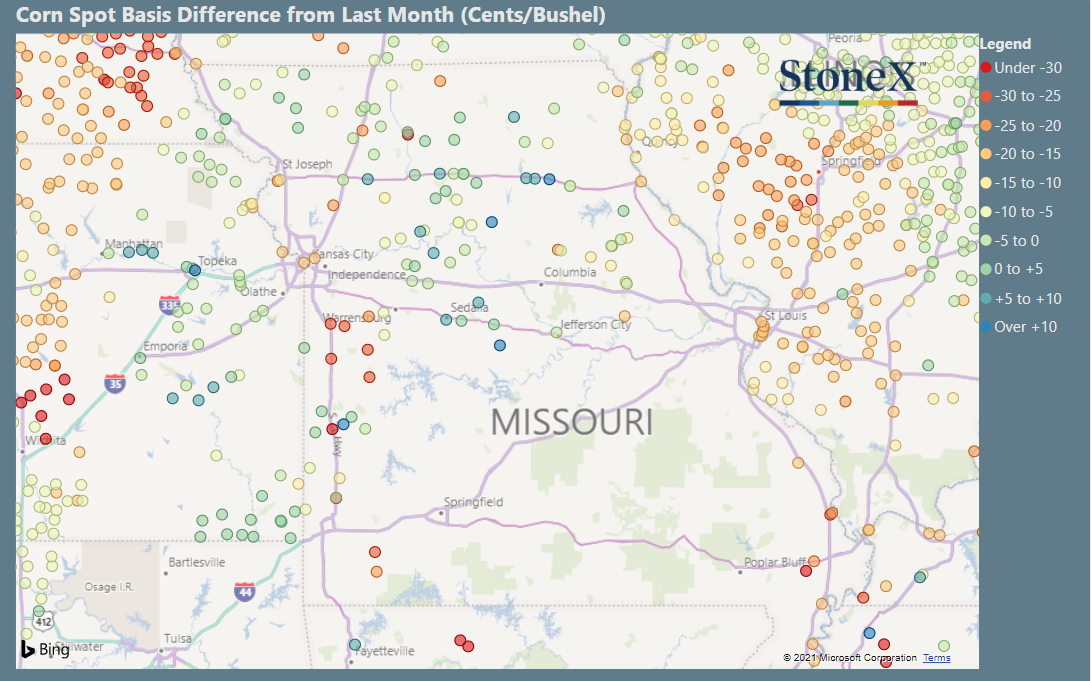Click the Manhattan city label
1091x681 pixels.
(x=134, y=243)
